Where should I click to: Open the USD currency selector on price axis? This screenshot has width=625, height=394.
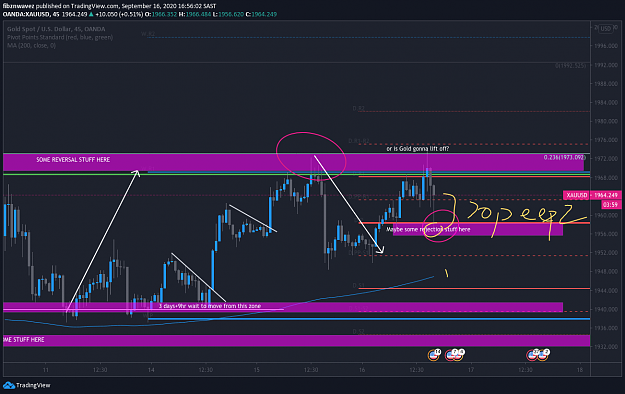pos(606,29)
